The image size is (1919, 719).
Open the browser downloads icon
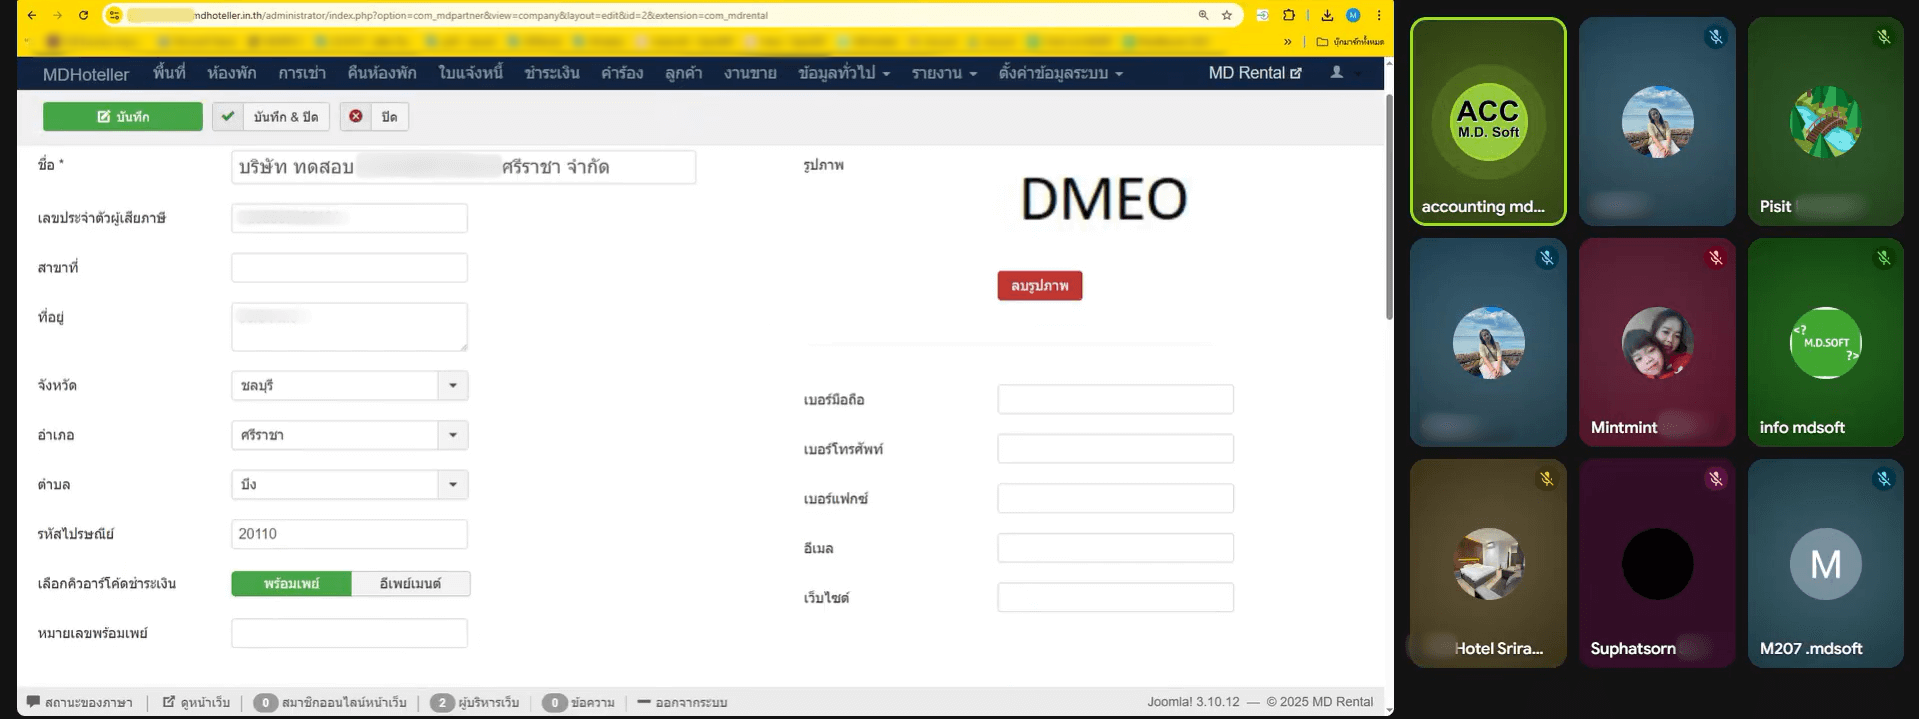1327,15
